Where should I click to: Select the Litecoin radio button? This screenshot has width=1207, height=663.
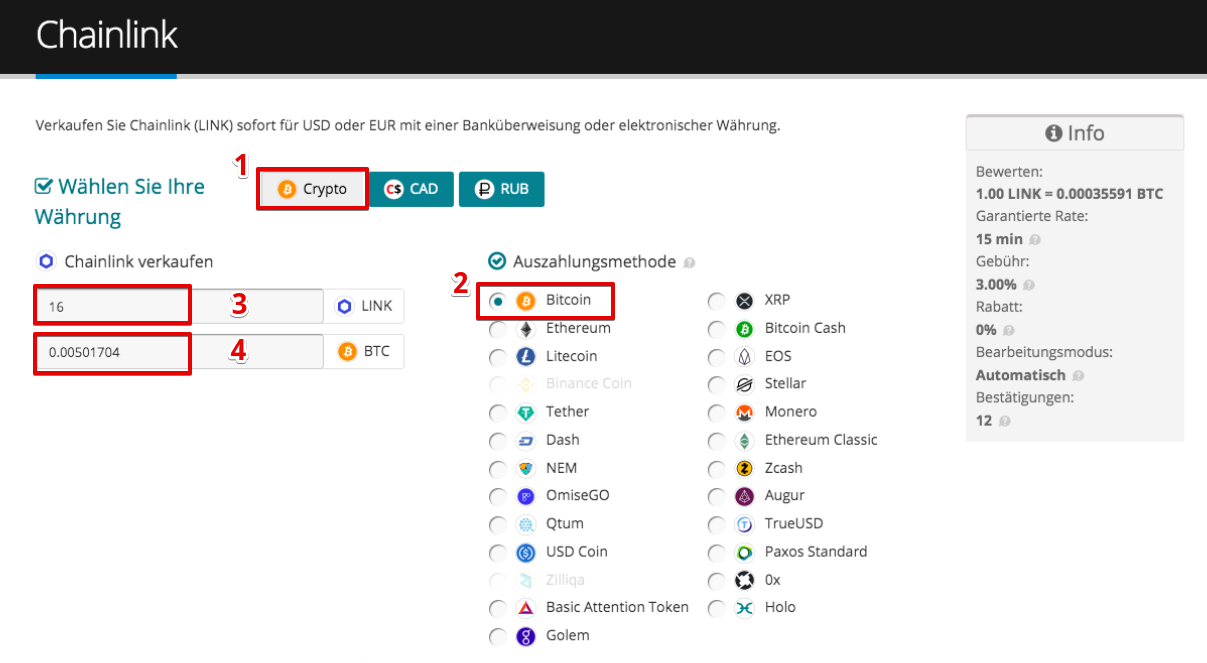[x=497, y=356]
